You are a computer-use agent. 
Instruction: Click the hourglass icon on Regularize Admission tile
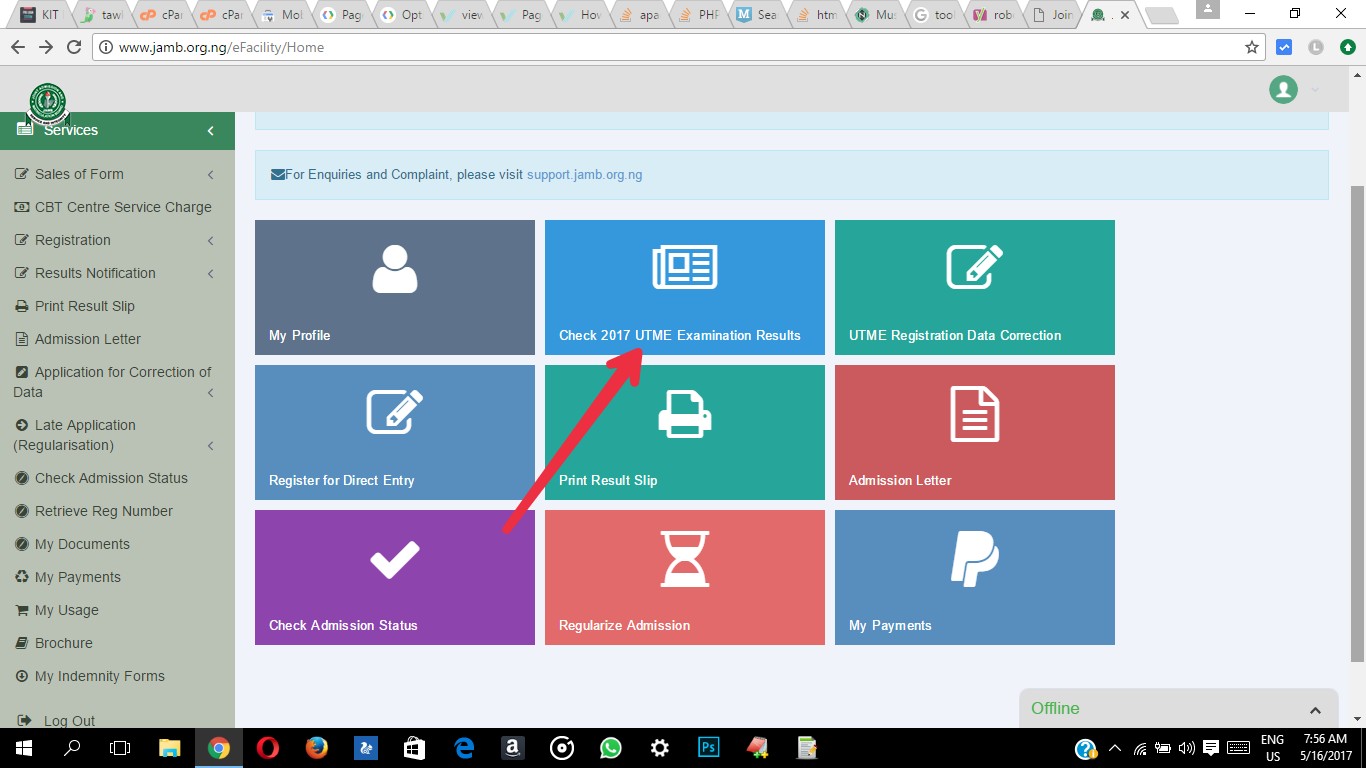click(x=685, y=559)
